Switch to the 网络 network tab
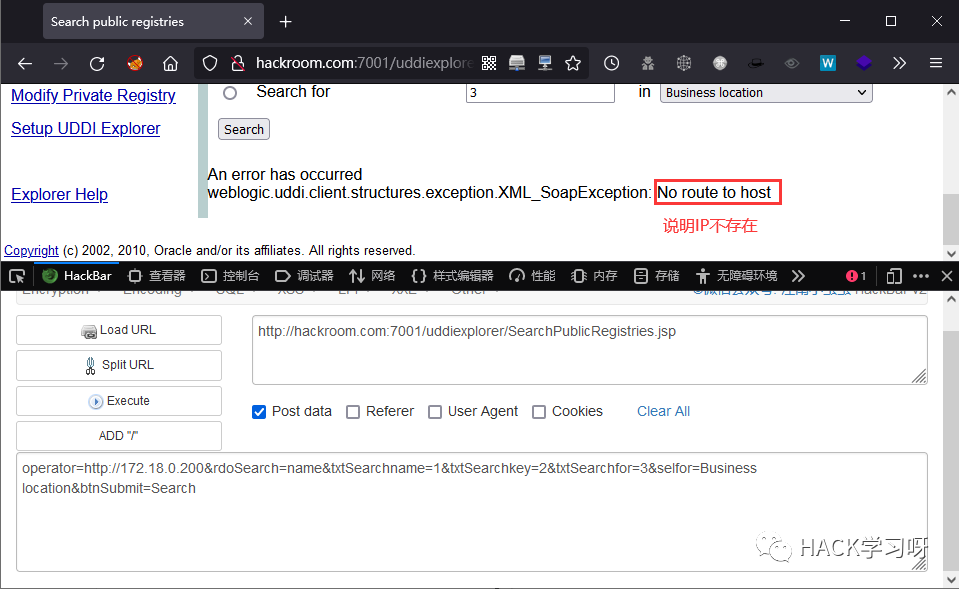959x589 pixels. tap(372, 276)
